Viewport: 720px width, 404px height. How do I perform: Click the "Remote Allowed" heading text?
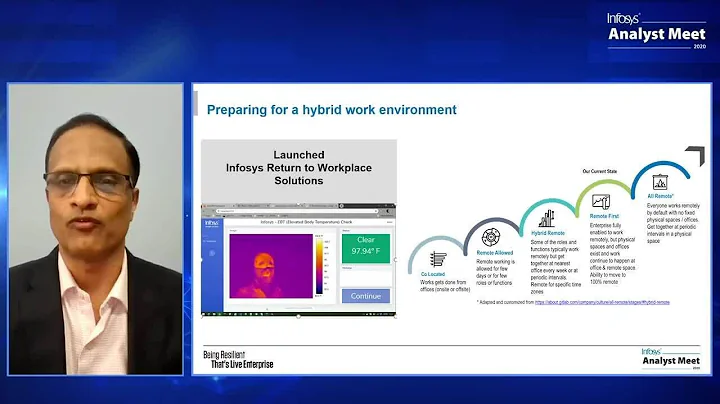tap(495, 253)
